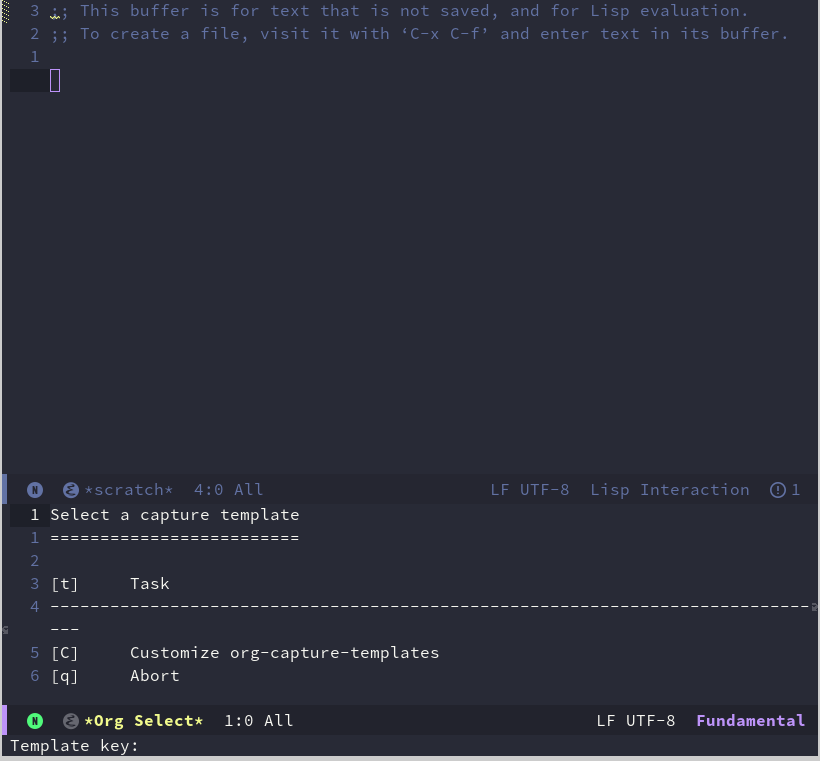Click the line continuation arrow on the dashed separator

click(814, 607)
